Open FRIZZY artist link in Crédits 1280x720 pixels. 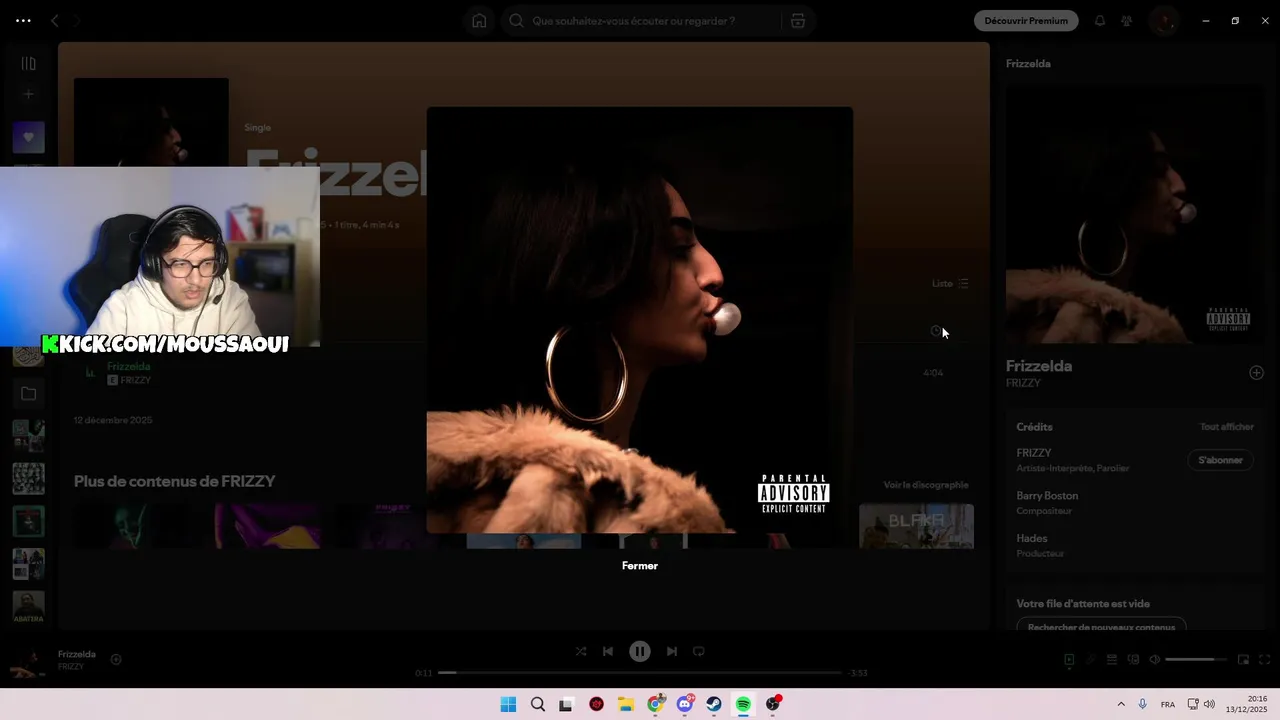[1034, 453]
